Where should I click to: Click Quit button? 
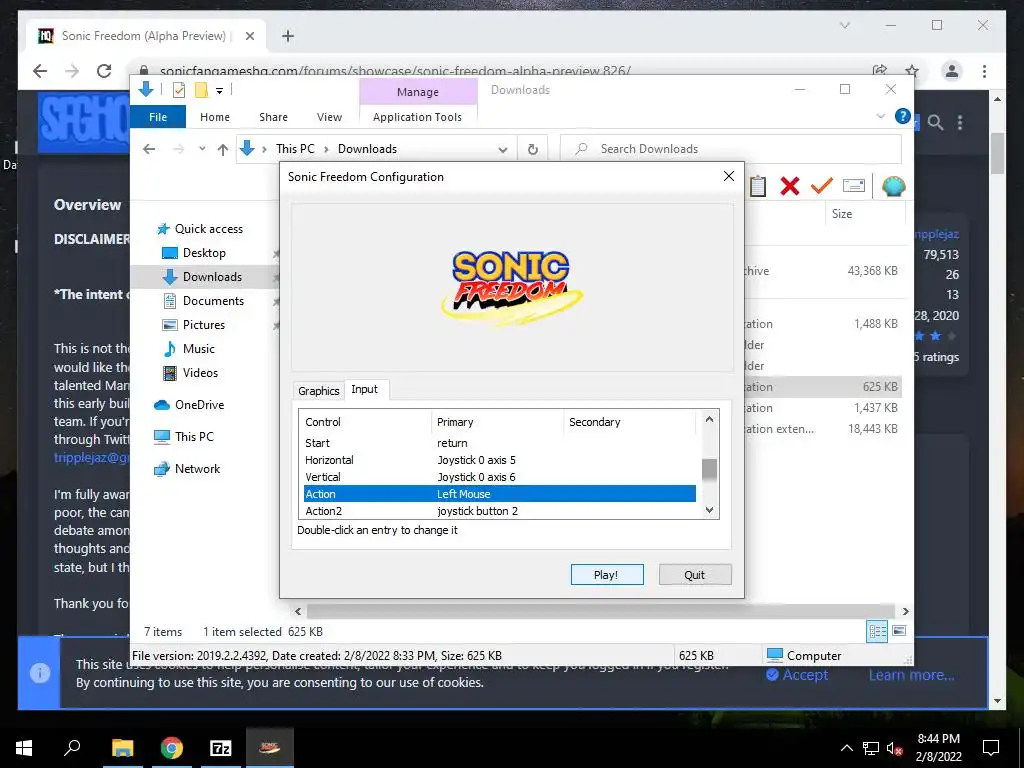click(x=695, y=575)
